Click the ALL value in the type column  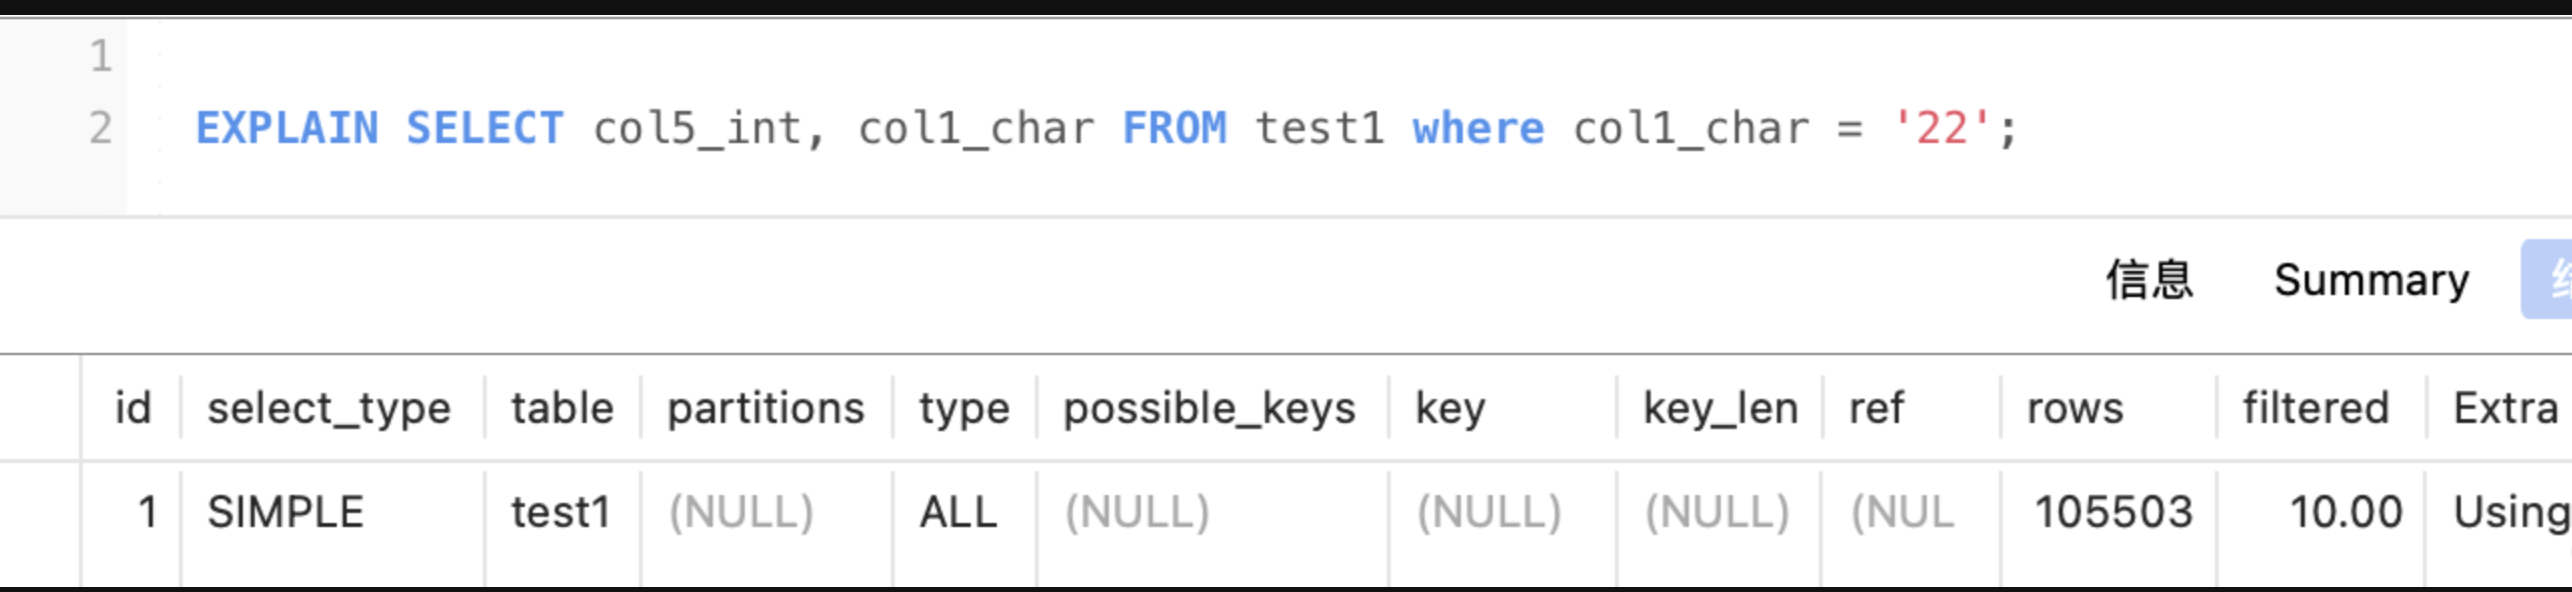958,512
